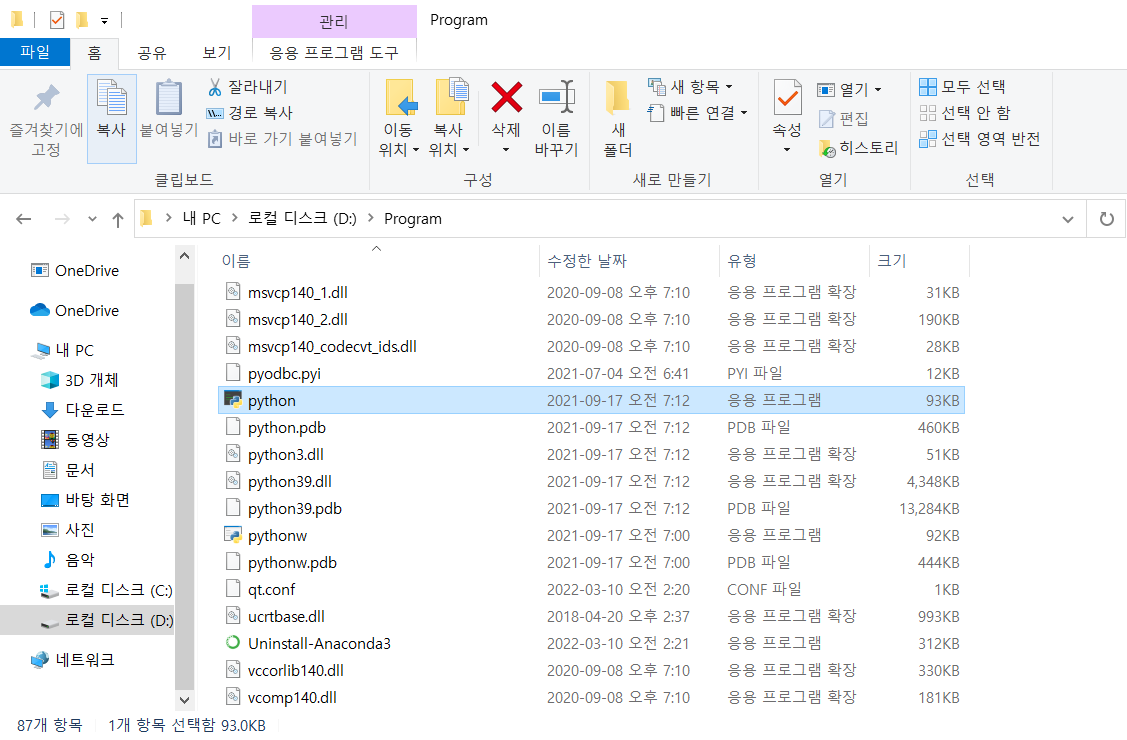Click the Program address path field
1127x740 pixels.
tap(413, 218)
